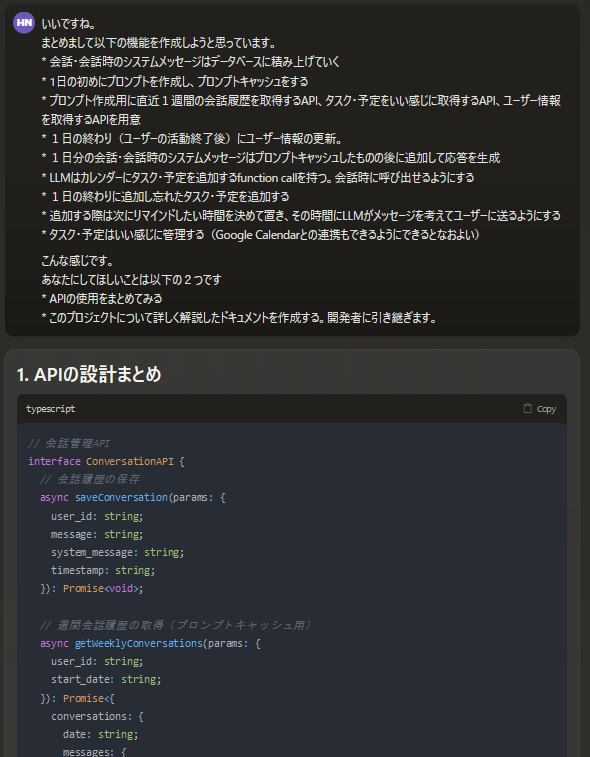Click bullet about 'リマインドしたい時間'
This screenshot has width=590, height=757.
[301, 215]
